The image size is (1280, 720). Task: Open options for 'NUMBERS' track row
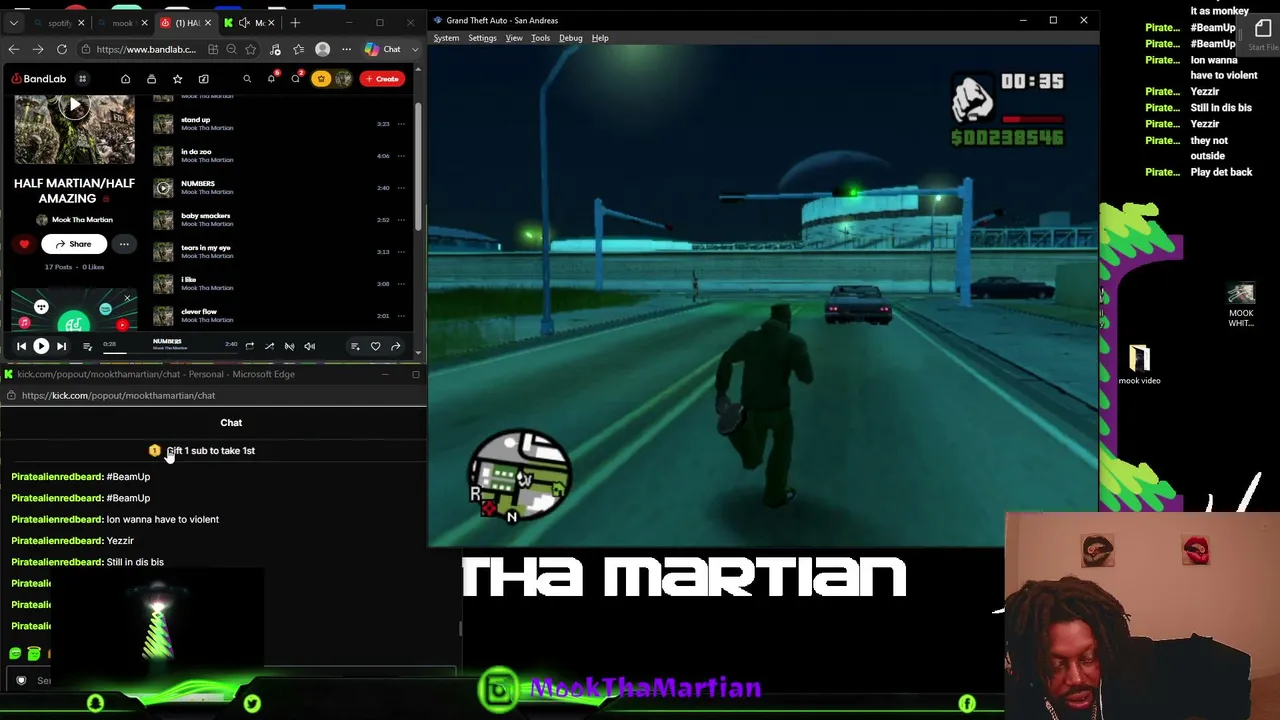pos(401,188)
